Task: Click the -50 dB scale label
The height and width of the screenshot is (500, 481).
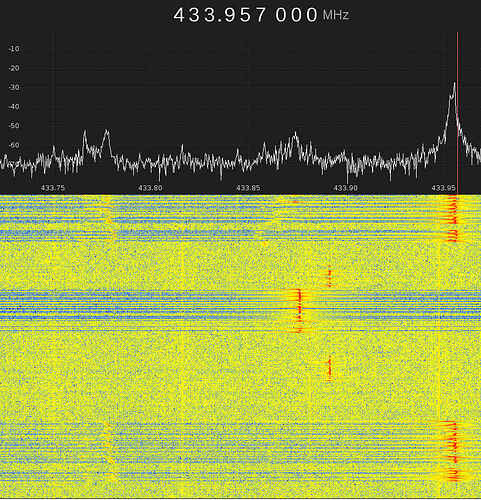Action: coord(14,126)
